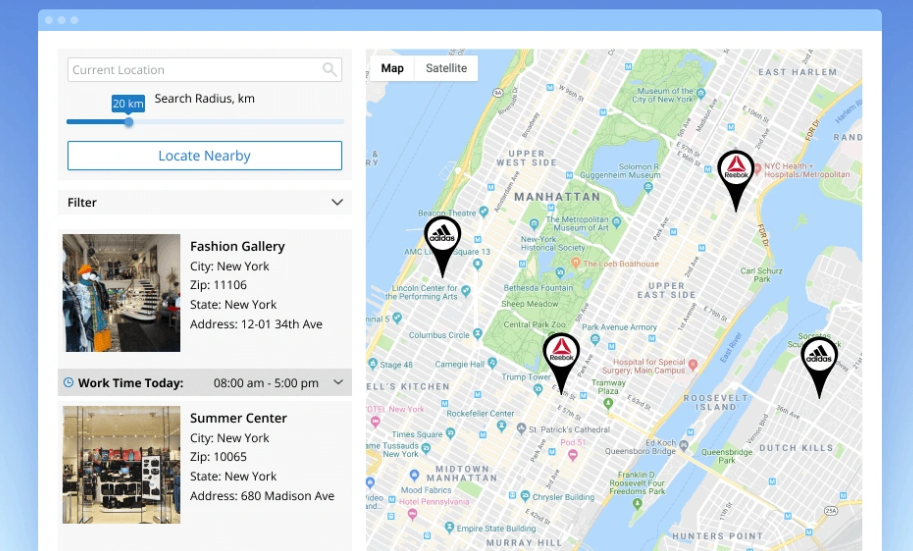Click the Current Location input field
The image size is (913, 551).
point(204,70)
